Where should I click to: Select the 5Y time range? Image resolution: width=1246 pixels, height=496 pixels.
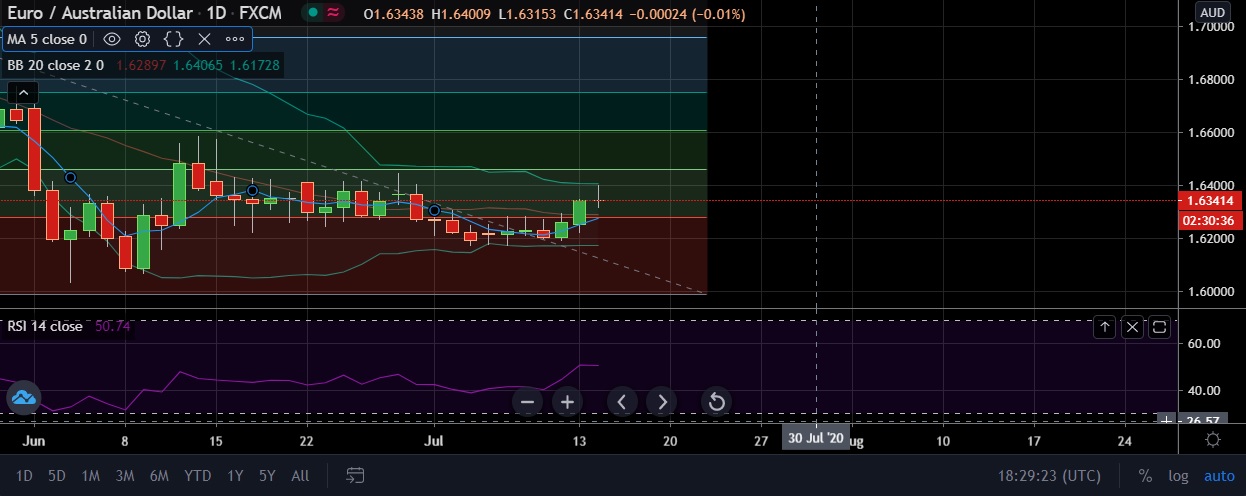point(267,476)
